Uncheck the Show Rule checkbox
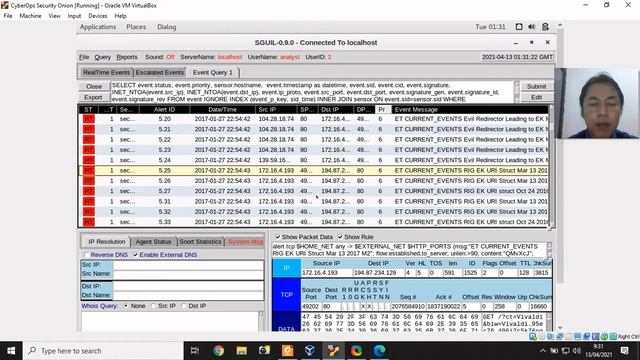 pos(340,237)
